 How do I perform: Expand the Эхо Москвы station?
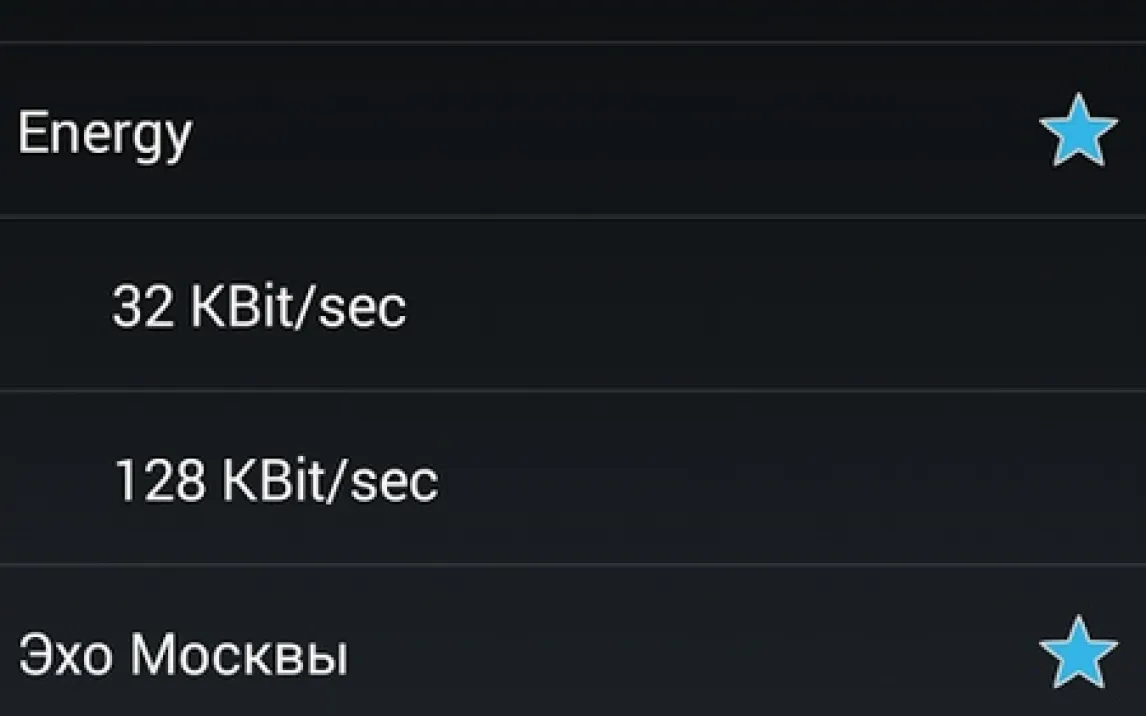(x=183, y=656)
